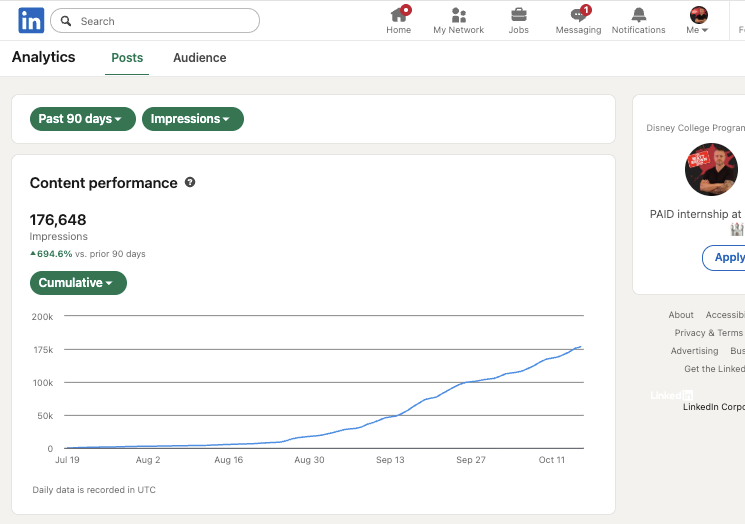The width and height of the screenshot is (745, 524).
Task: Open the Privacy & Terms link
Action: (x=708, y=333)
